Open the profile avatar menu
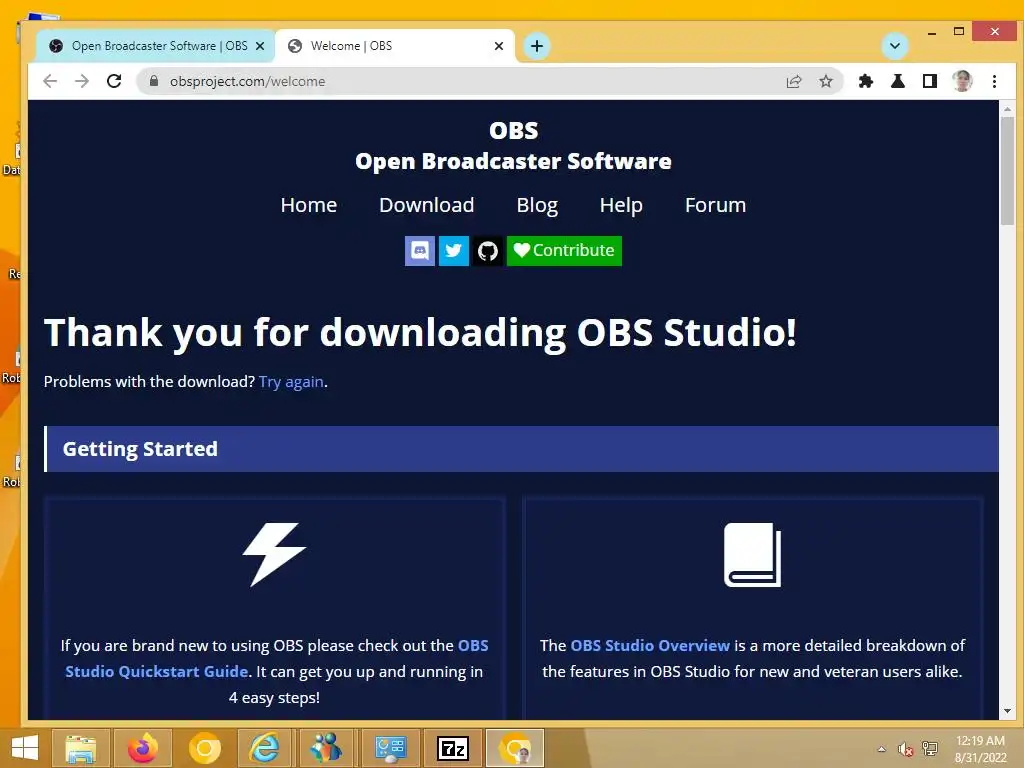 point(962,81)
